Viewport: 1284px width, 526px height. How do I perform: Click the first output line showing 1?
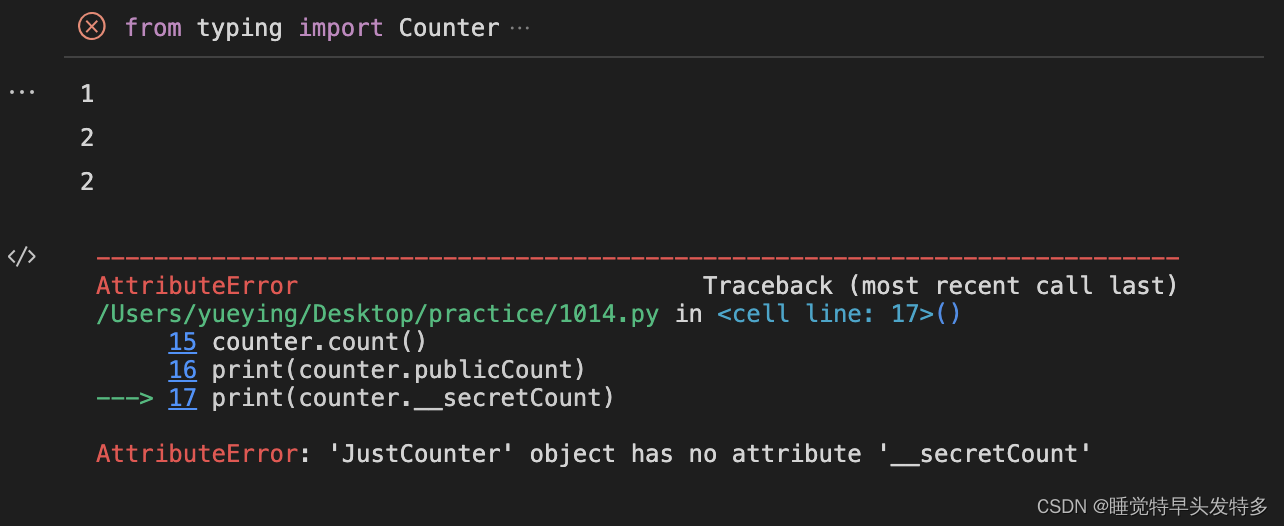pyautogui.click(x=87, y=94)
